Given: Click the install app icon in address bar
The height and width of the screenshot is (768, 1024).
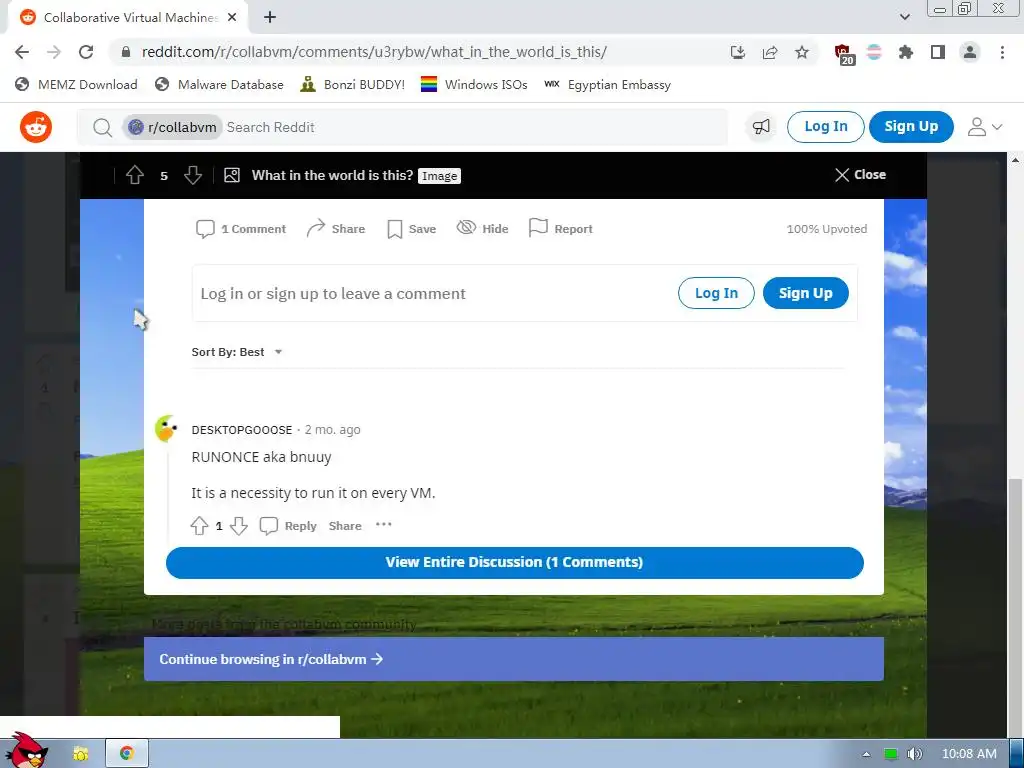Looking at the screenshot, I should 738,52.
